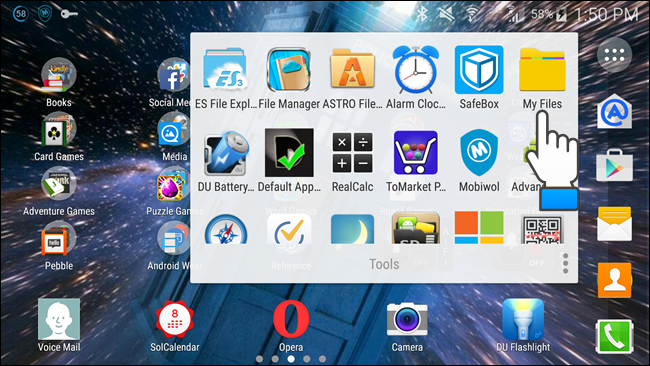Open the green Phone dialer
The height and width of the screenshot is (366, 650).
coord(614,337)
